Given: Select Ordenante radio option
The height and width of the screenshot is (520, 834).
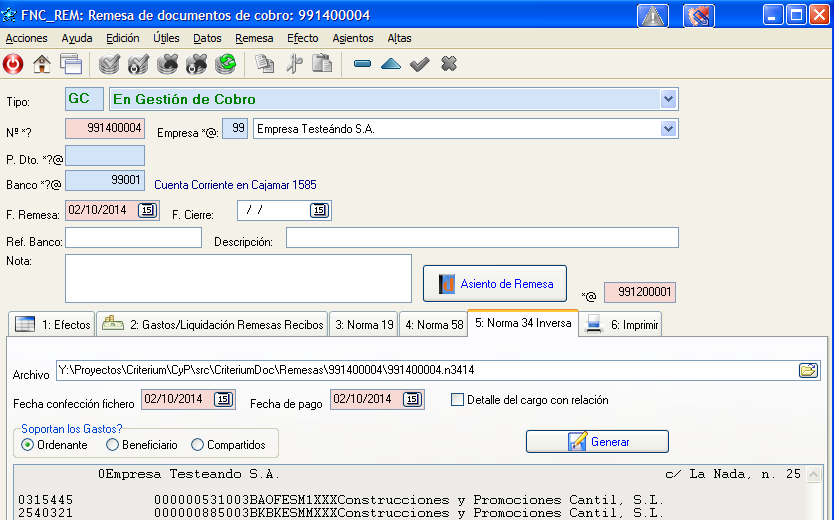Looking at the screenshot, I should [x=27, y=445].
